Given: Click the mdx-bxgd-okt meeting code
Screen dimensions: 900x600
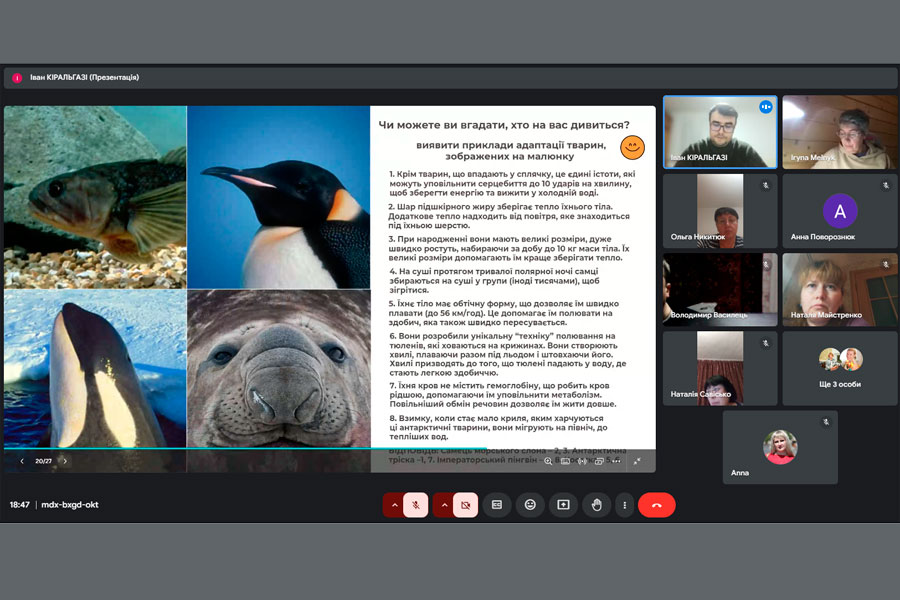Looking at the screenshot, I should point(69,505).
